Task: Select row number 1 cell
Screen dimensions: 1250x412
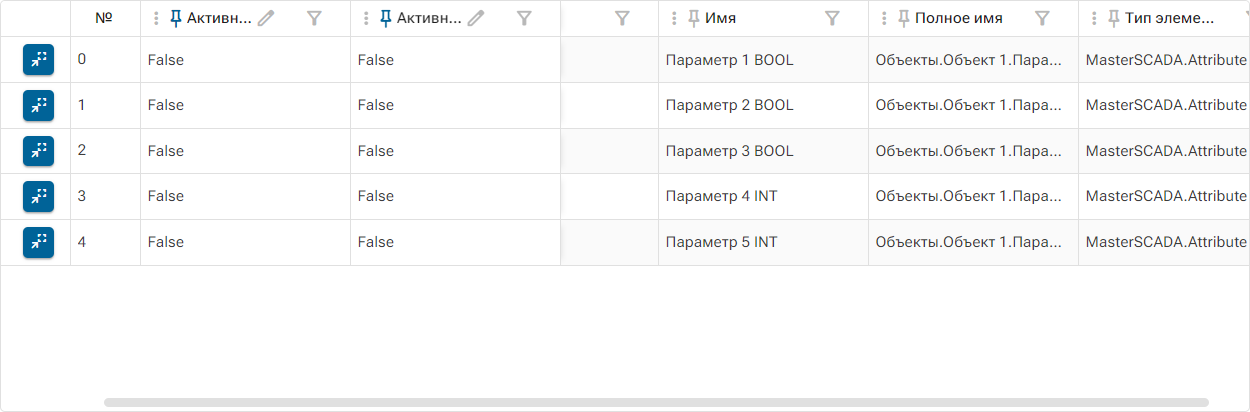Action: (x=105, y=105)
